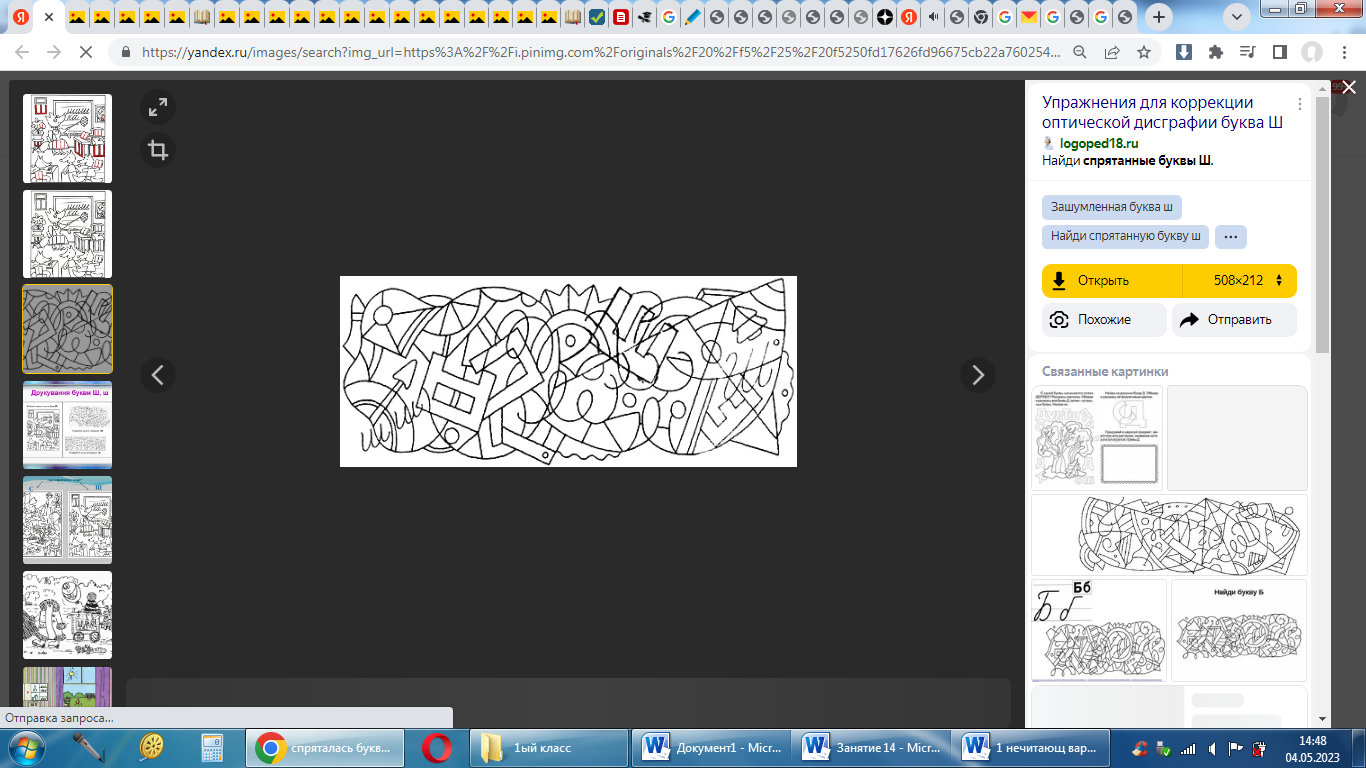
Task: Click the Похожие similar images button
Action: (1104, 320)
